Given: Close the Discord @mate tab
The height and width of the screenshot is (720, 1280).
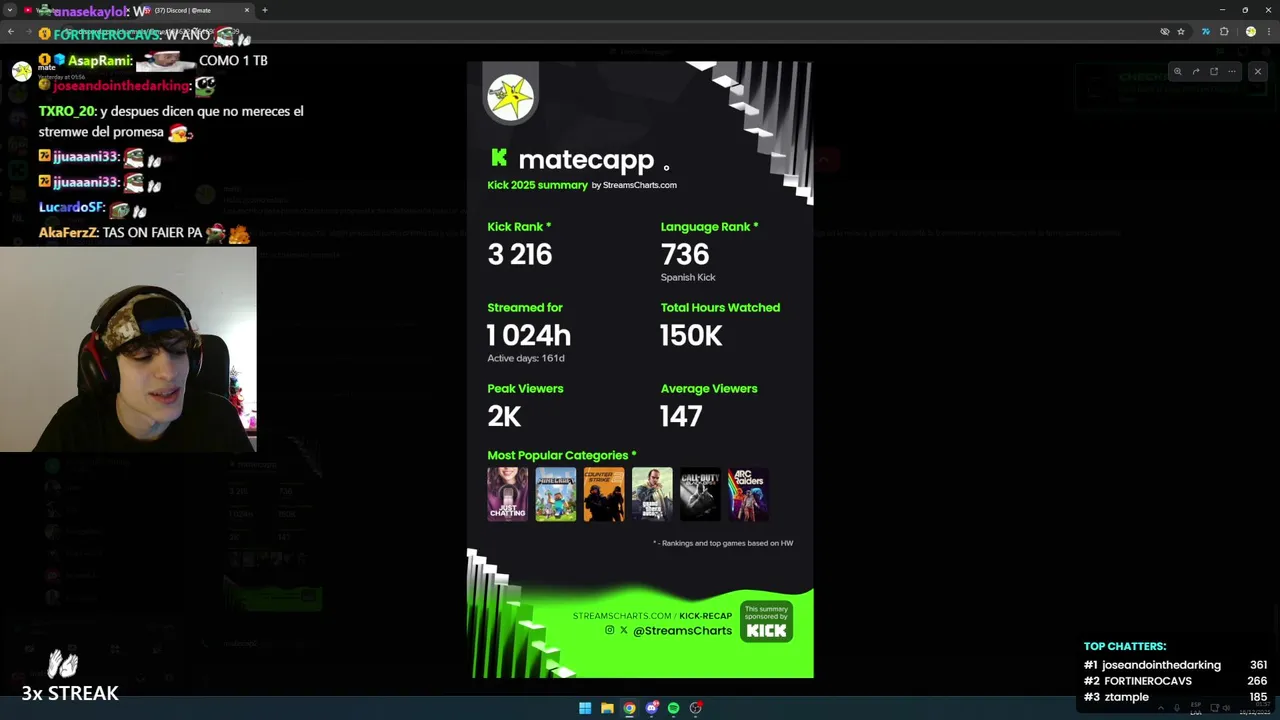Looking at the screenshot, I should pyautogui.click(x=246, y=10).
